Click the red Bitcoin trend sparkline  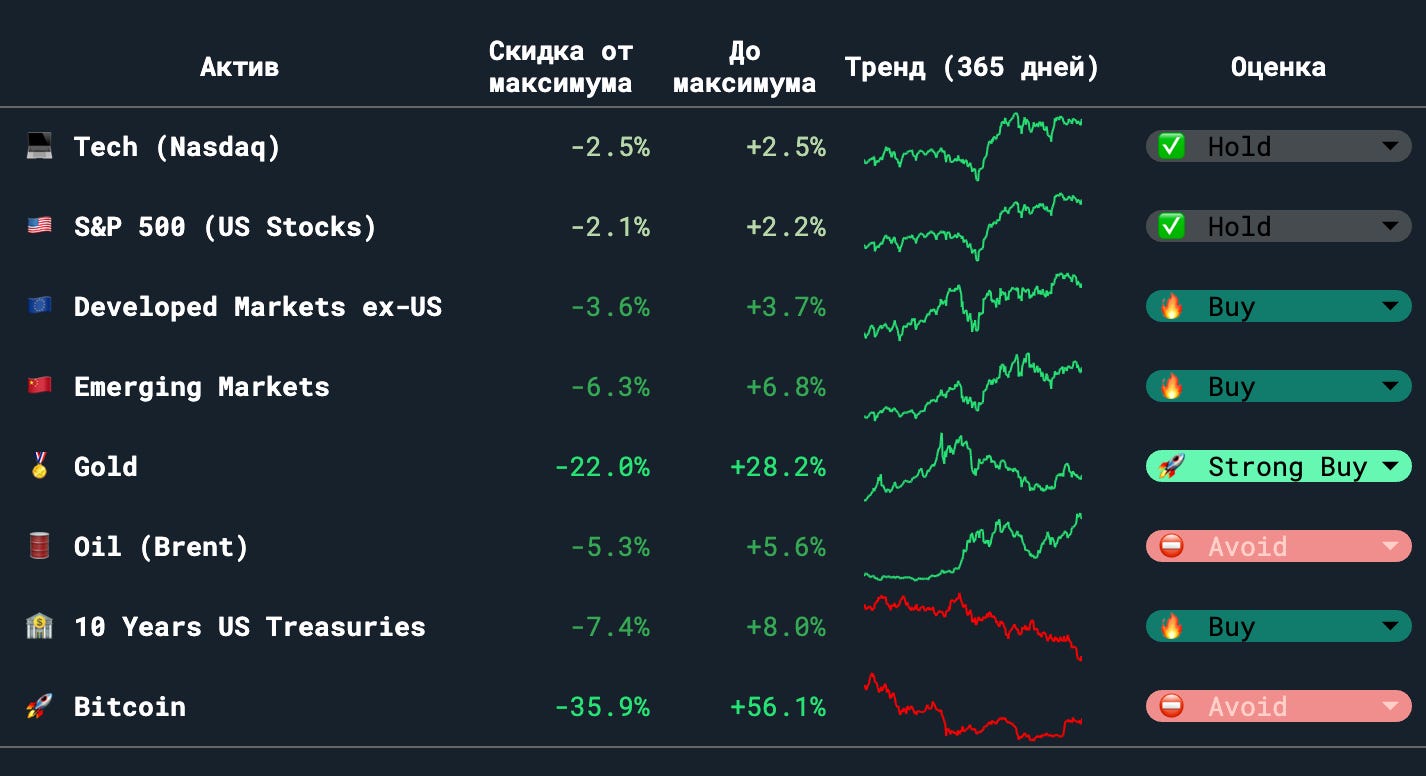tap(973, 707)
